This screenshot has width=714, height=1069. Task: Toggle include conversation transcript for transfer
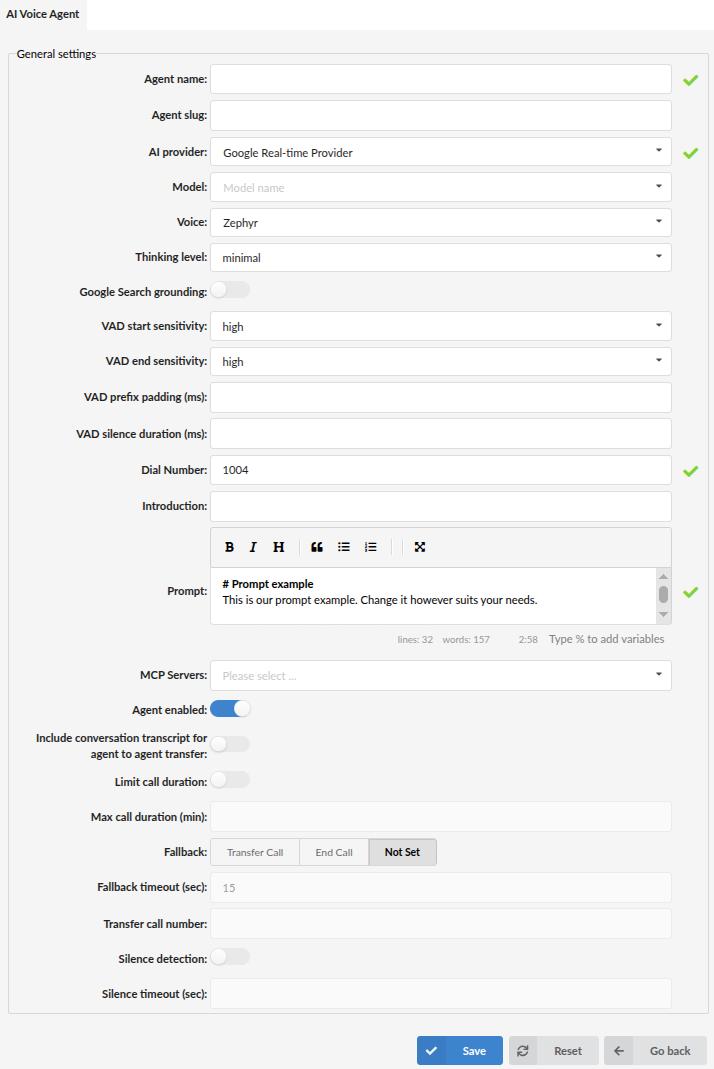230,744
